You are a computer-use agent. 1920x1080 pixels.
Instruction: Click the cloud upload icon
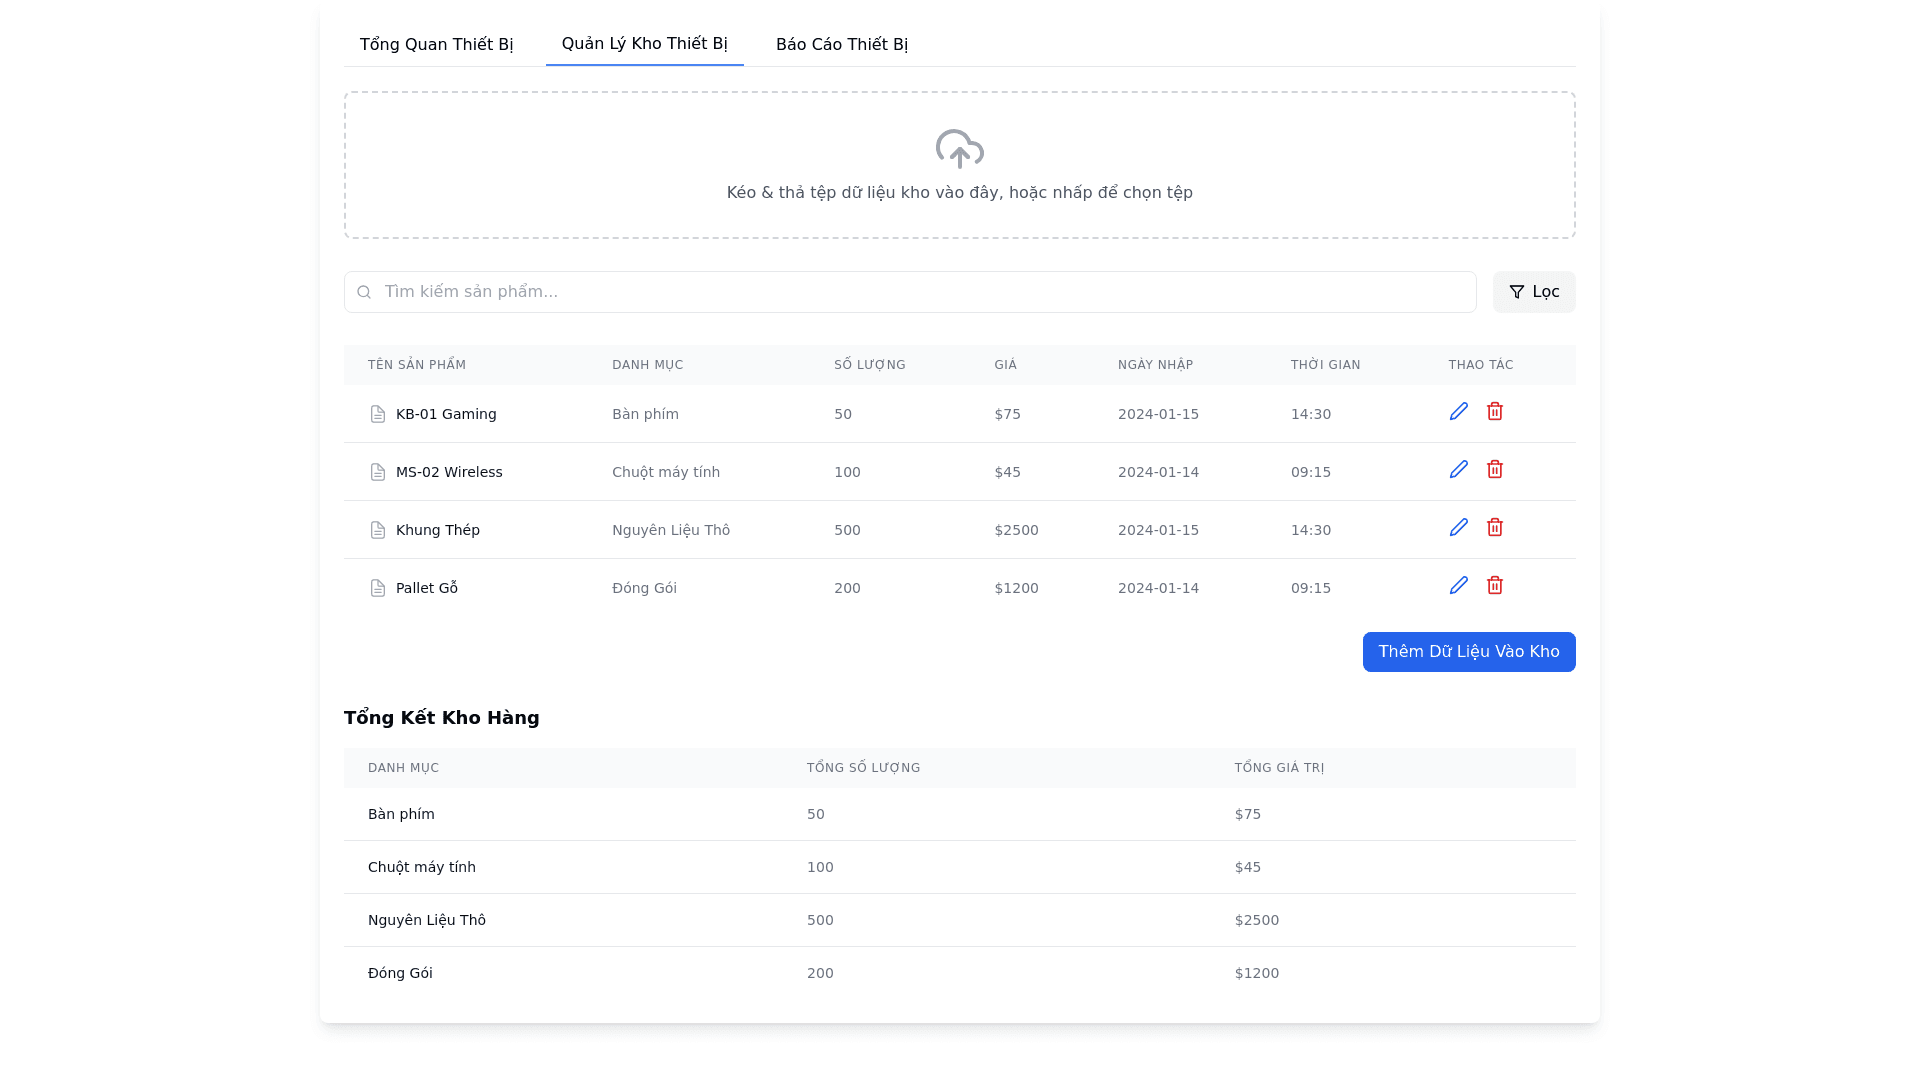tap(959, 149)
